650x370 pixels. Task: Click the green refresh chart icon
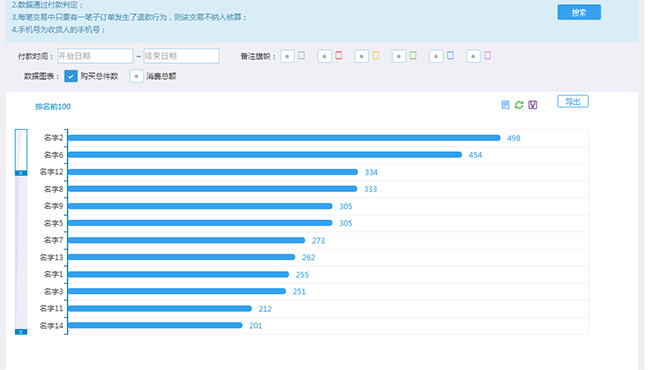coord(519,105)
